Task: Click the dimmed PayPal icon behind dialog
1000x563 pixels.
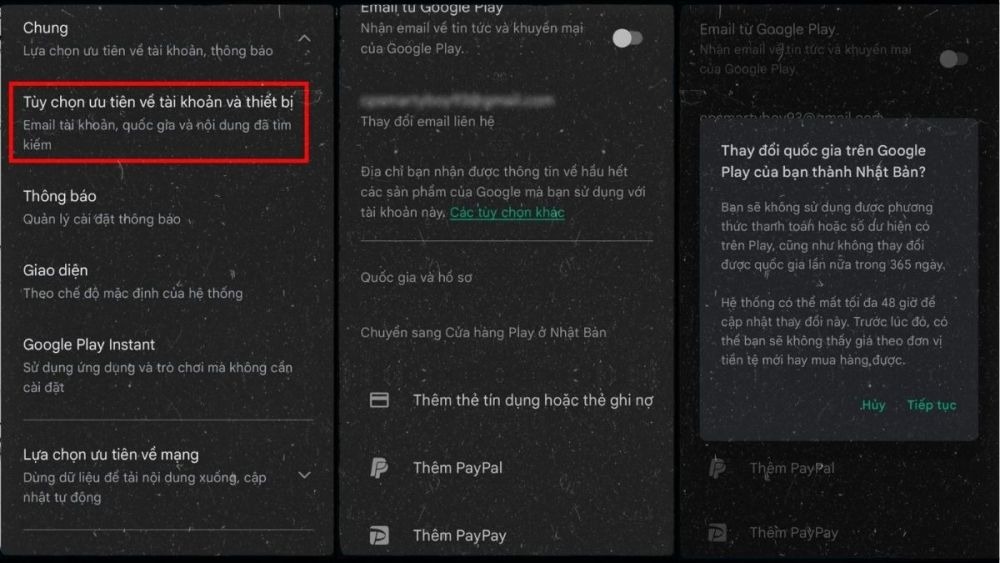Action: click(x=717, y=468)
